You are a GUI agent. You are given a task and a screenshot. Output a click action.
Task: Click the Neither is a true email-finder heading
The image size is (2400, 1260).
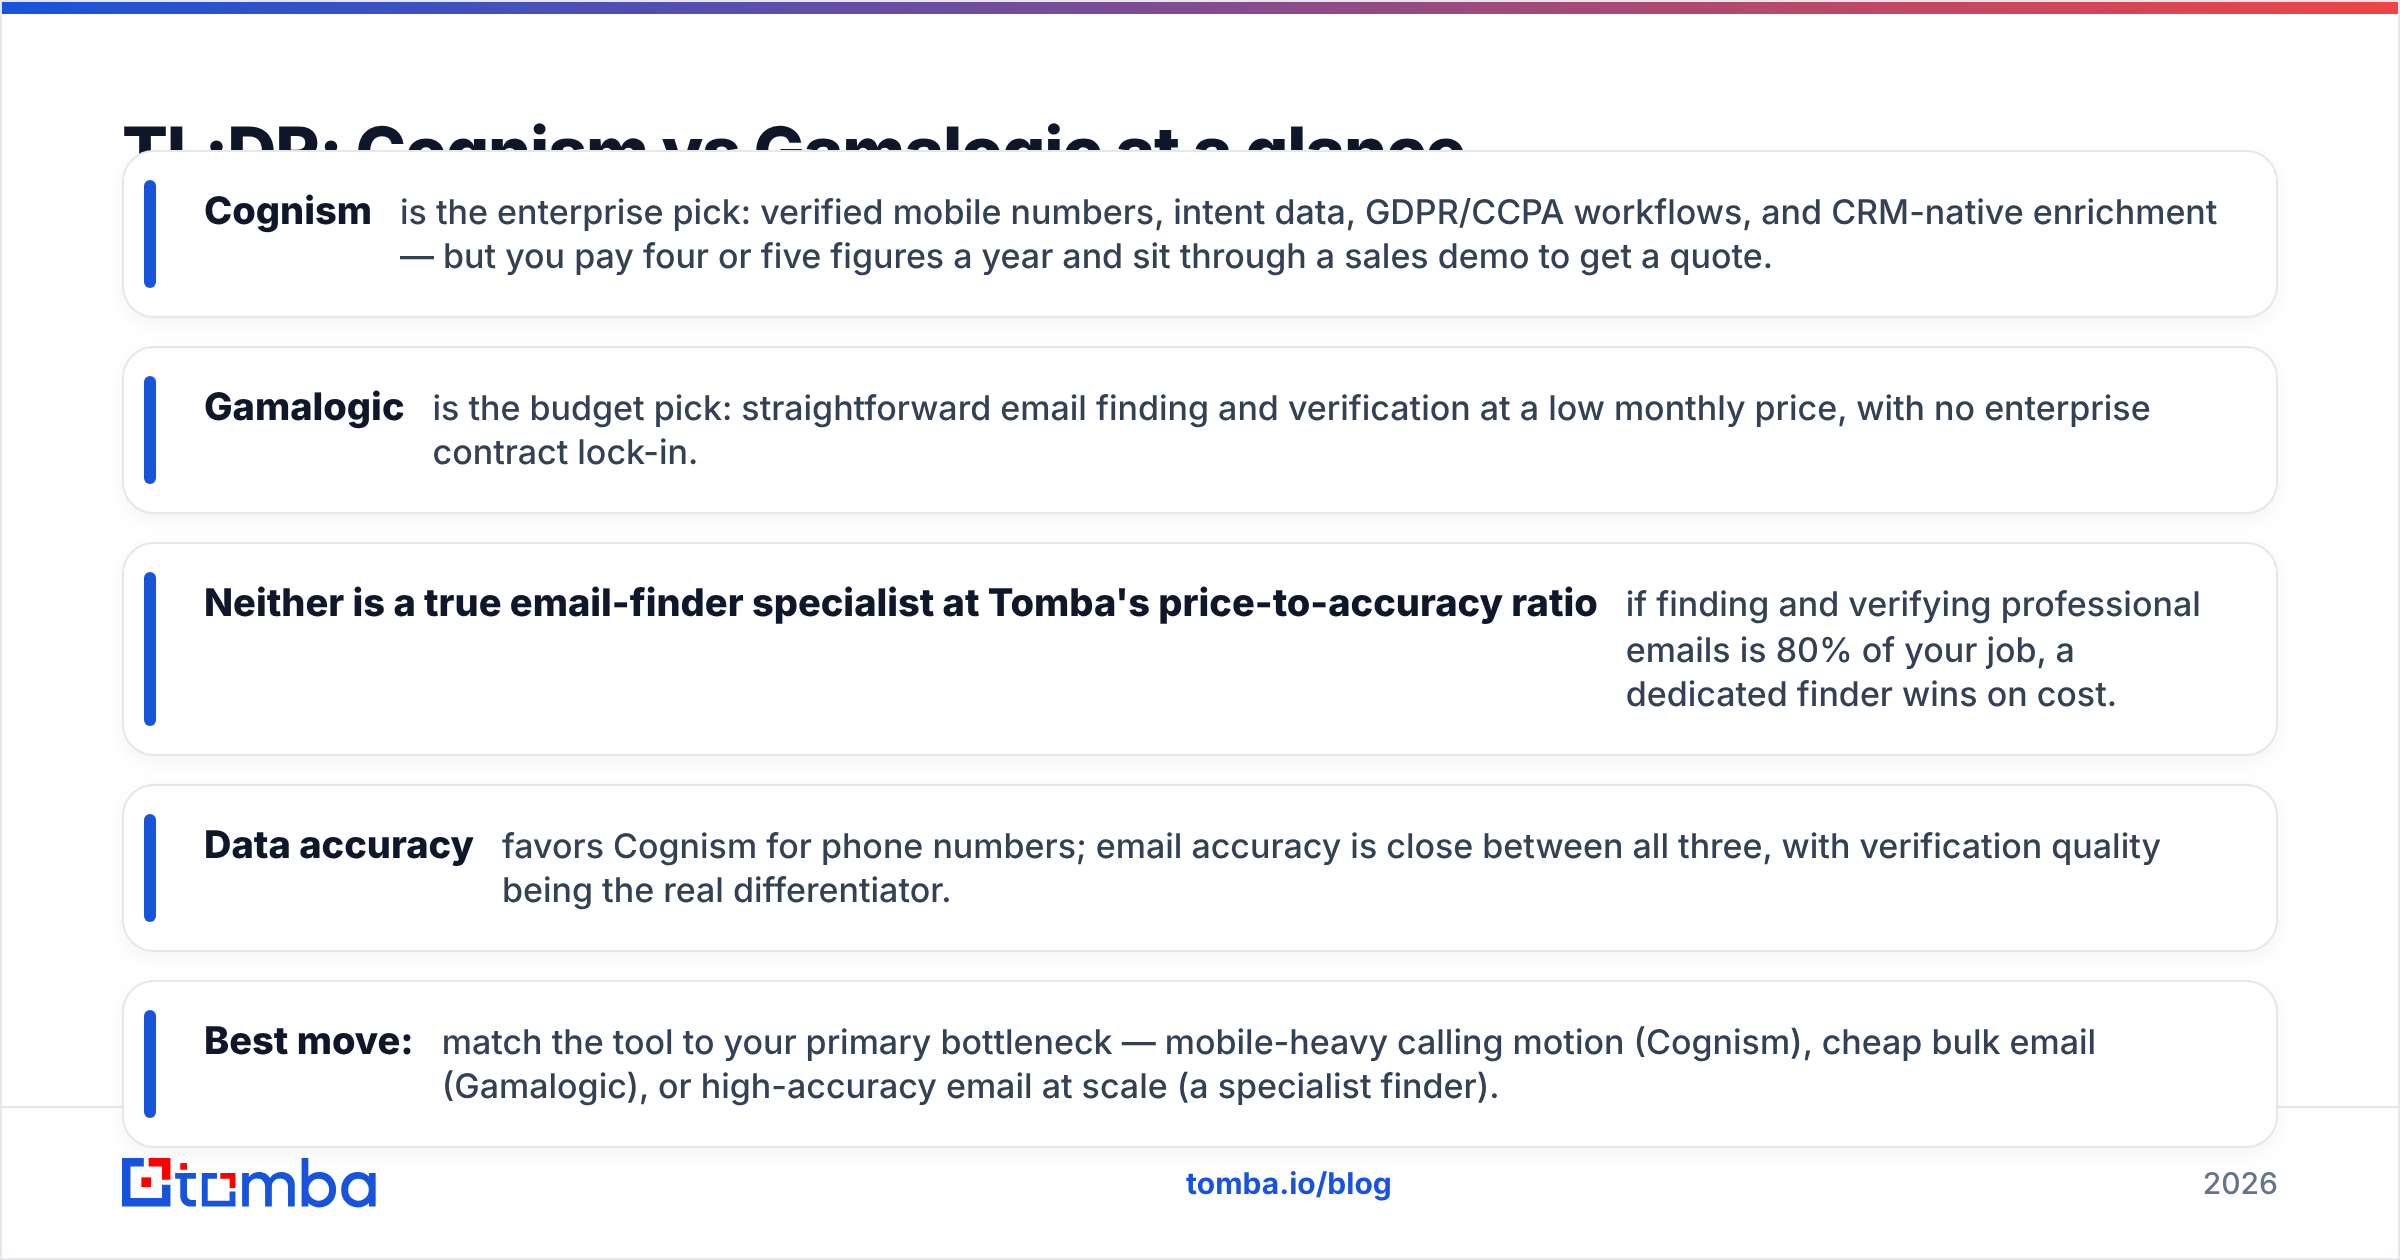(x=900, y=604)
